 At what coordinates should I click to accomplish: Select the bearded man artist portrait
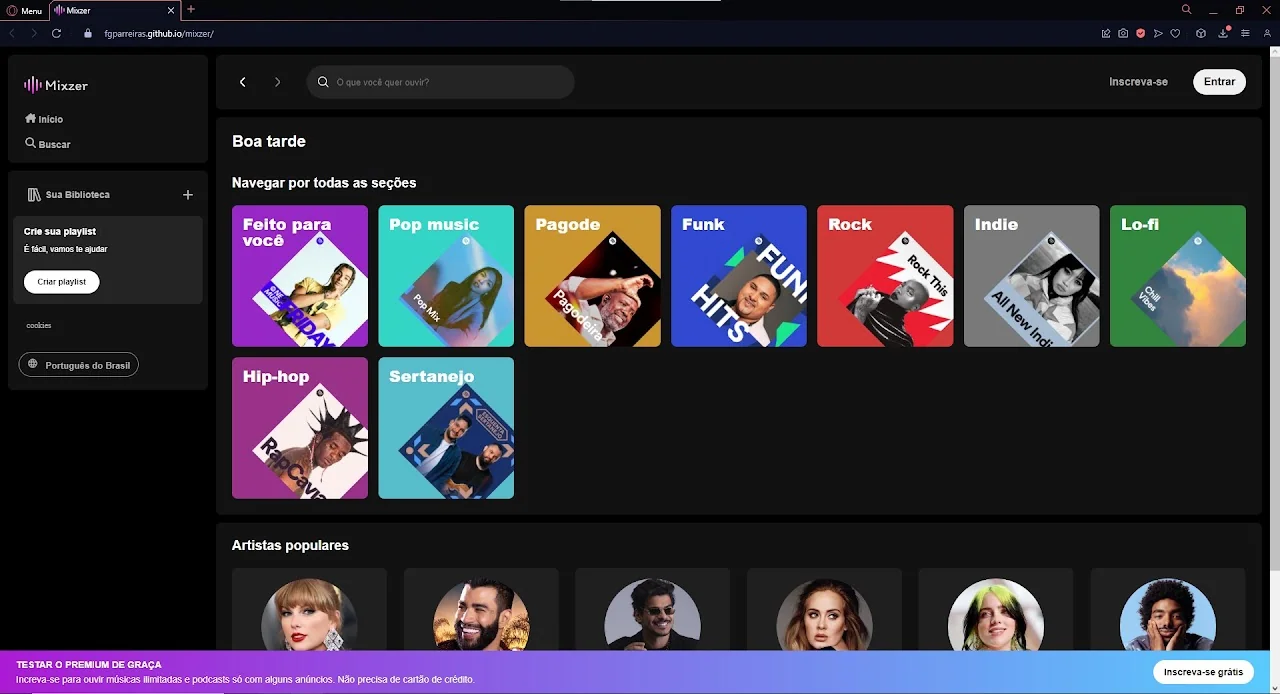pyautogui.click(x=481, y=615)
